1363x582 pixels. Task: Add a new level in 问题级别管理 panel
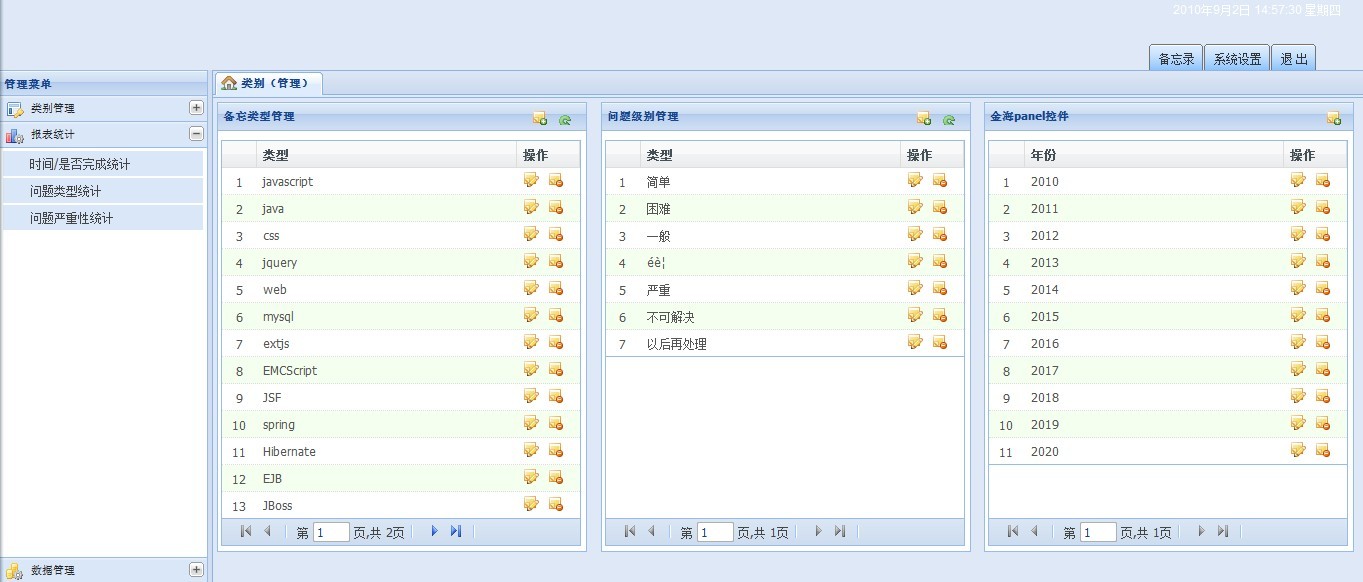tap(923, 119)
